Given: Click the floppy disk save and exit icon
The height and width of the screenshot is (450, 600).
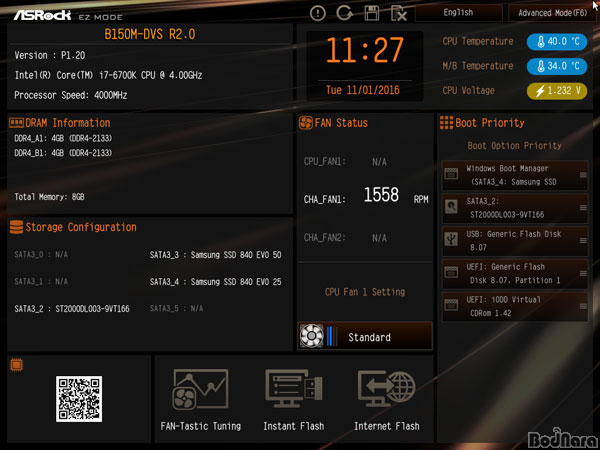Looking at the screenshot, I should click(371, 13).
